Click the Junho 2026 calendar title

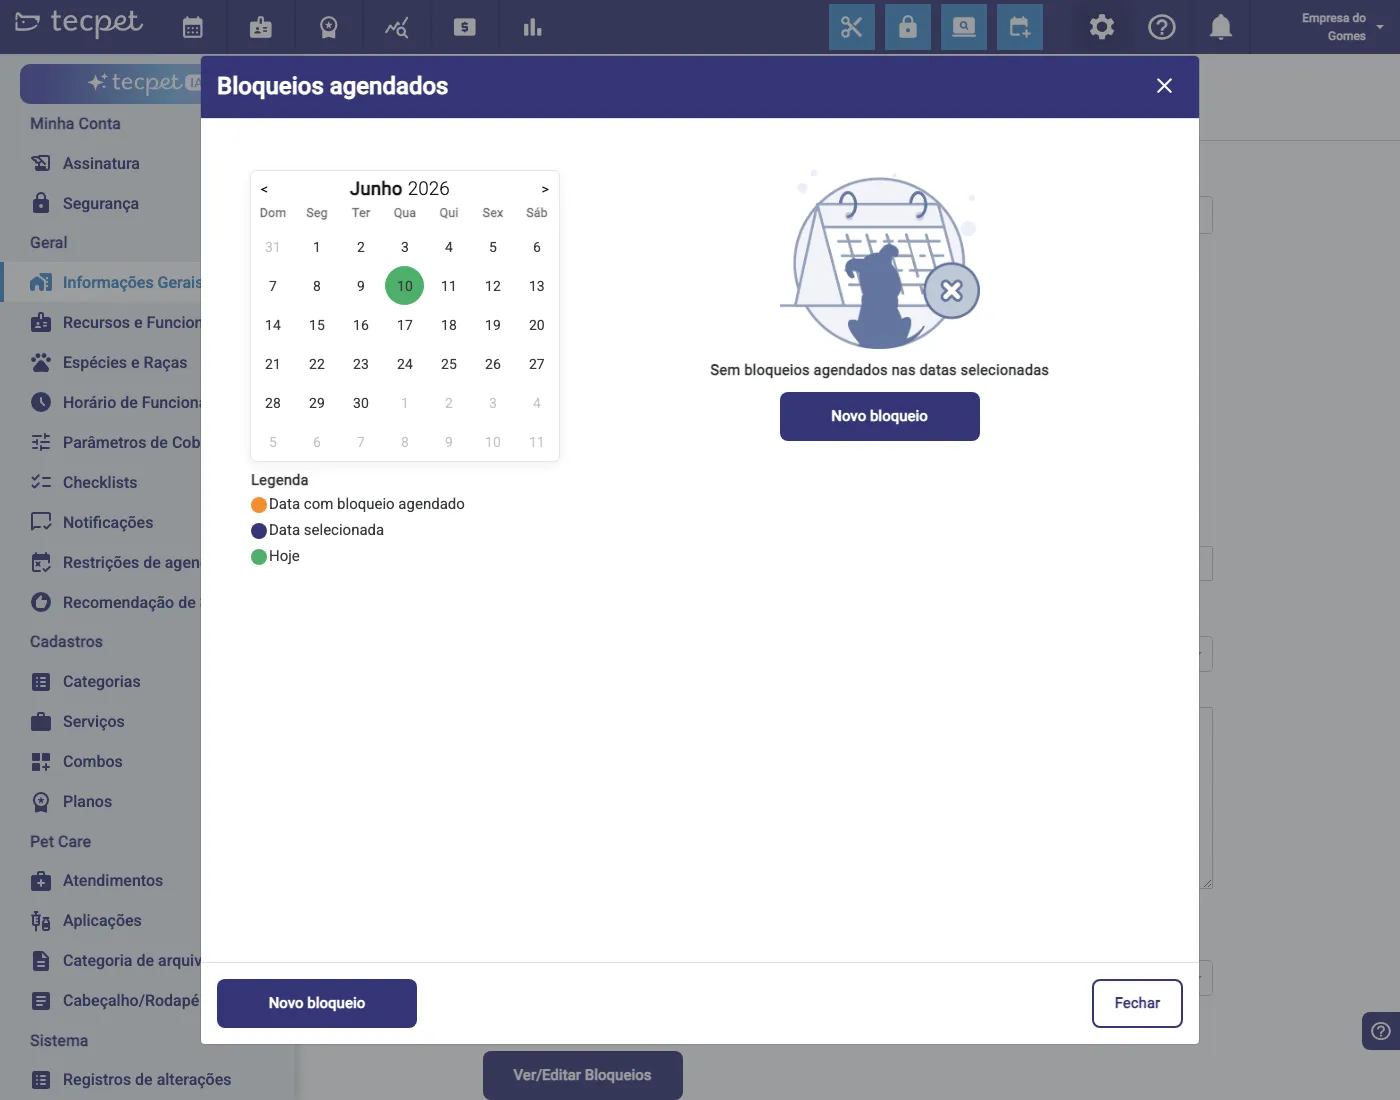[400, 188]
